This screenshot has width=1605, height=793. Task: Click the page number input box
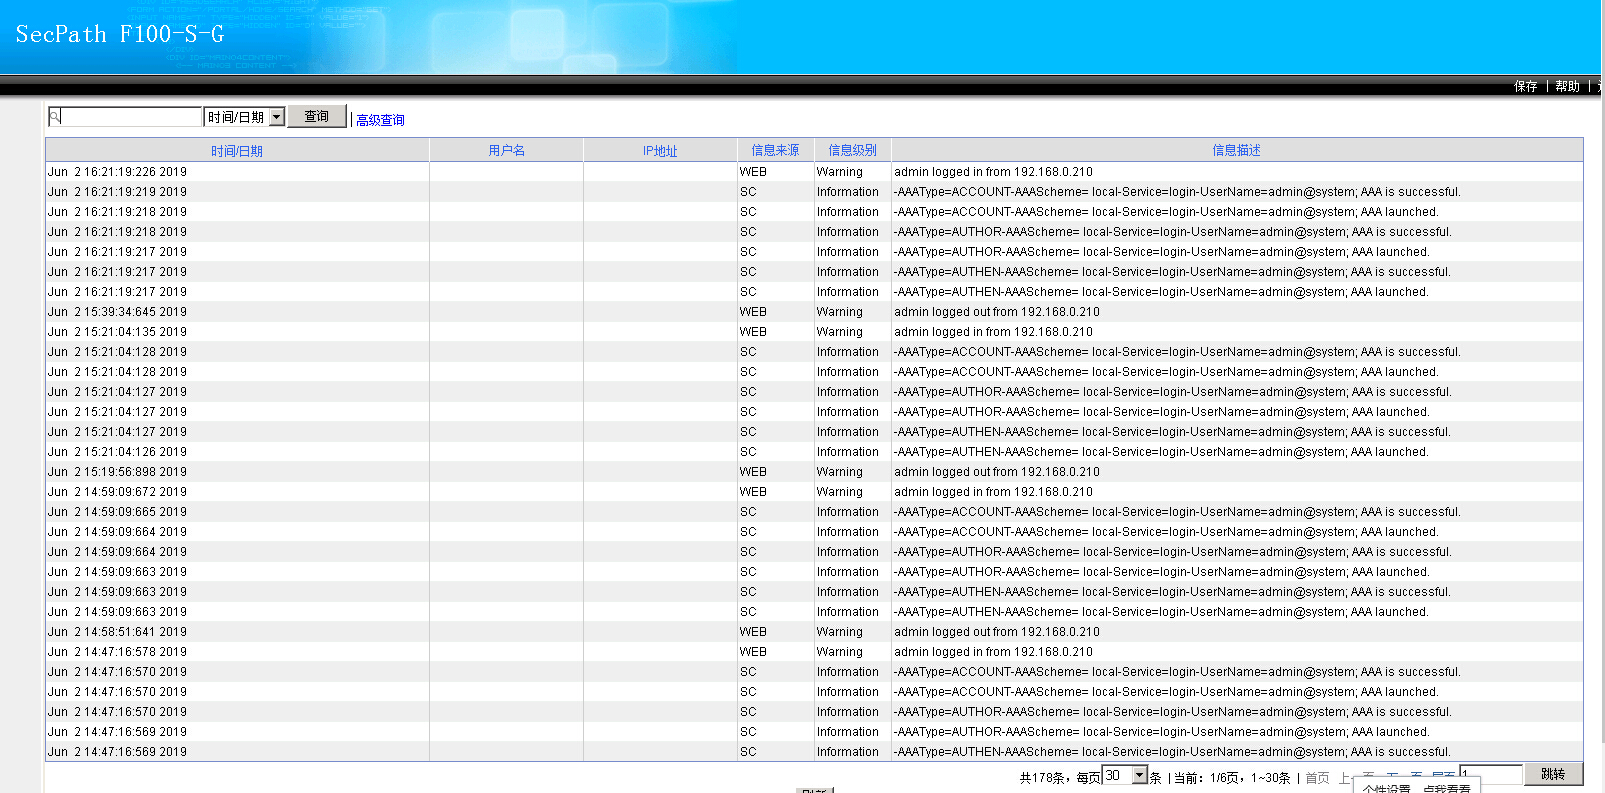[1491, 775]
